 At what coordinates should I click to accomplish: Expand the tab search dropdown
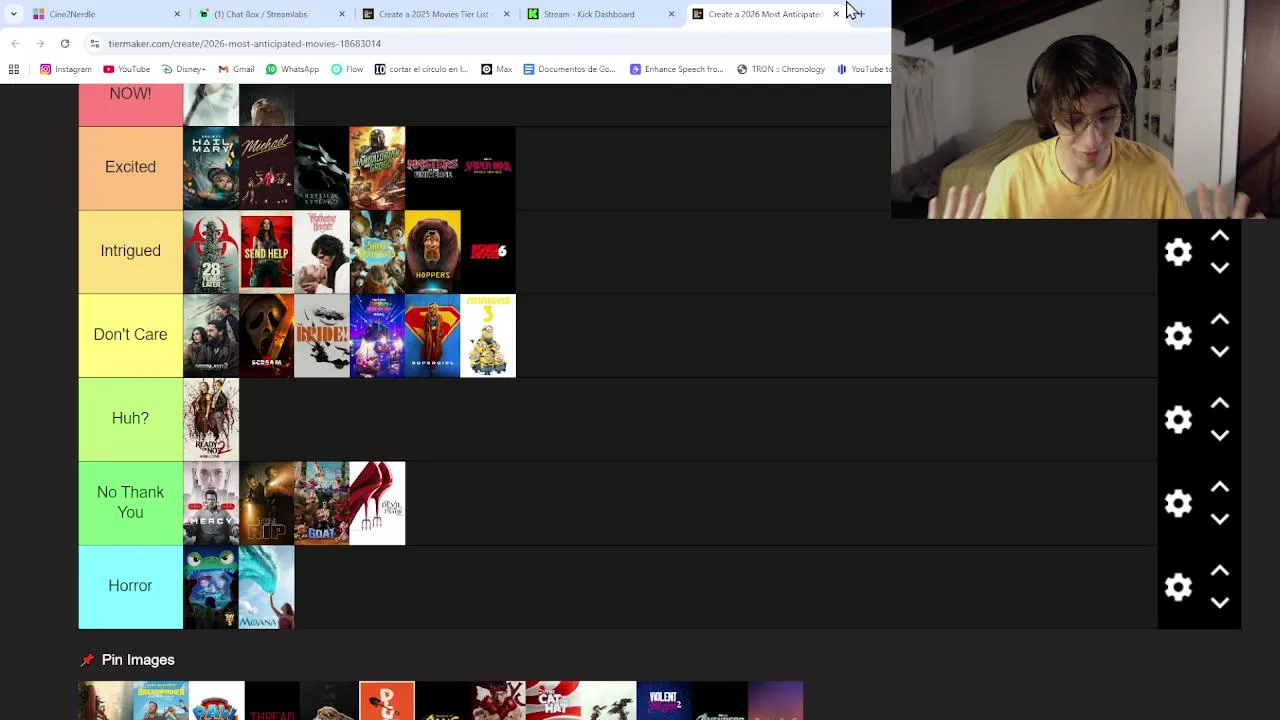pos(13,14)
